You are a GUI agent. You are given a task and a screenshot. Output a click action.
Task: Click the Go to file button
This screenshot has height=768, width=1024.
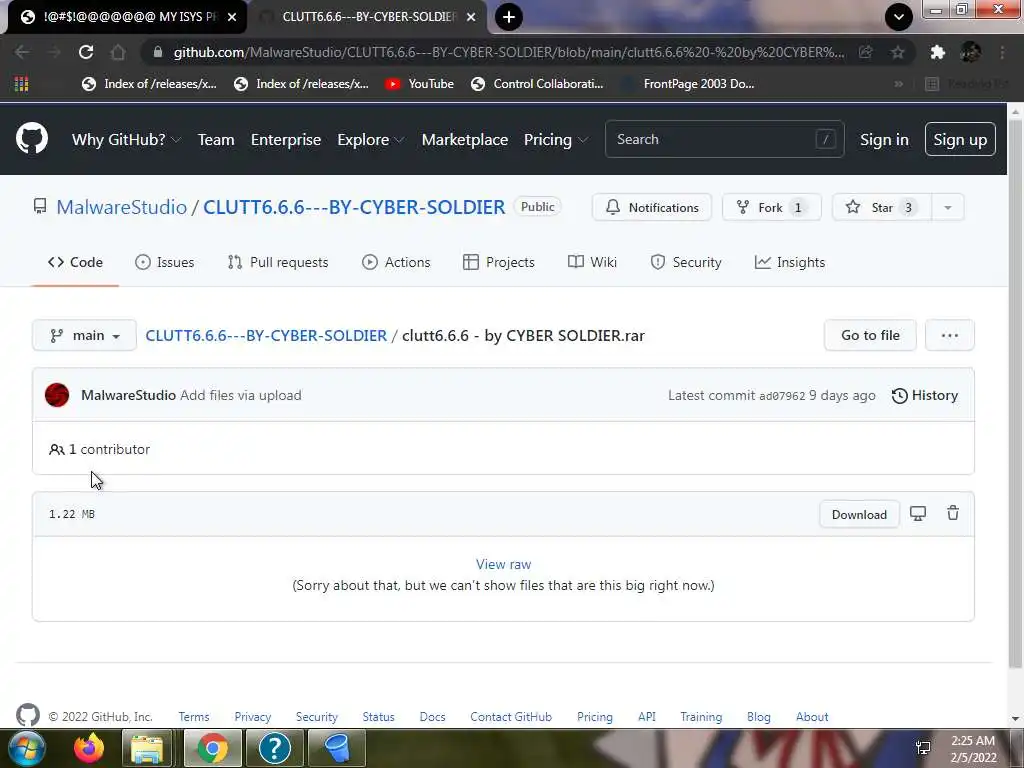coord(870,335)
